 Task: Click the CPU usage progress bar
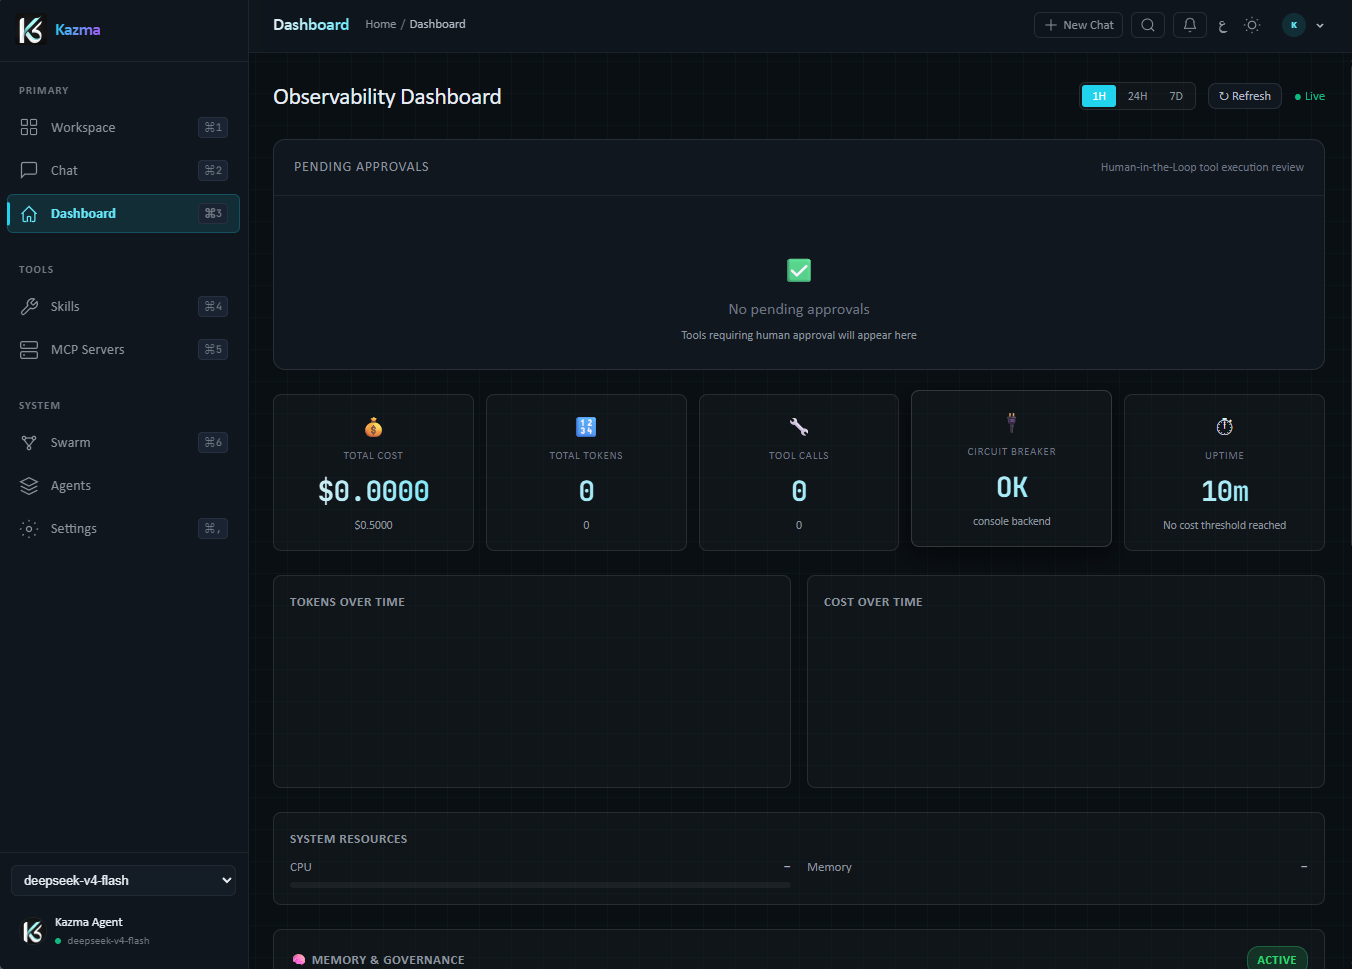coord(540,885)
